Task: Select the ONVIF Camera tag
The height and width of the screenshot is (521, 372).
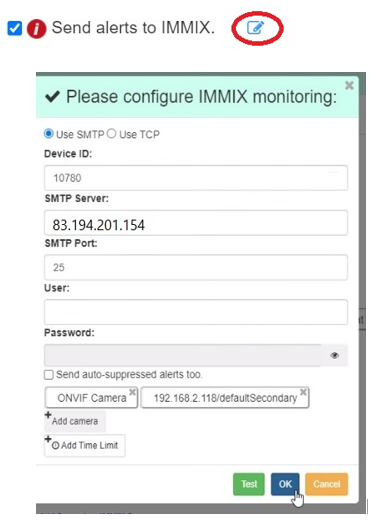Action: pos(92,398)
